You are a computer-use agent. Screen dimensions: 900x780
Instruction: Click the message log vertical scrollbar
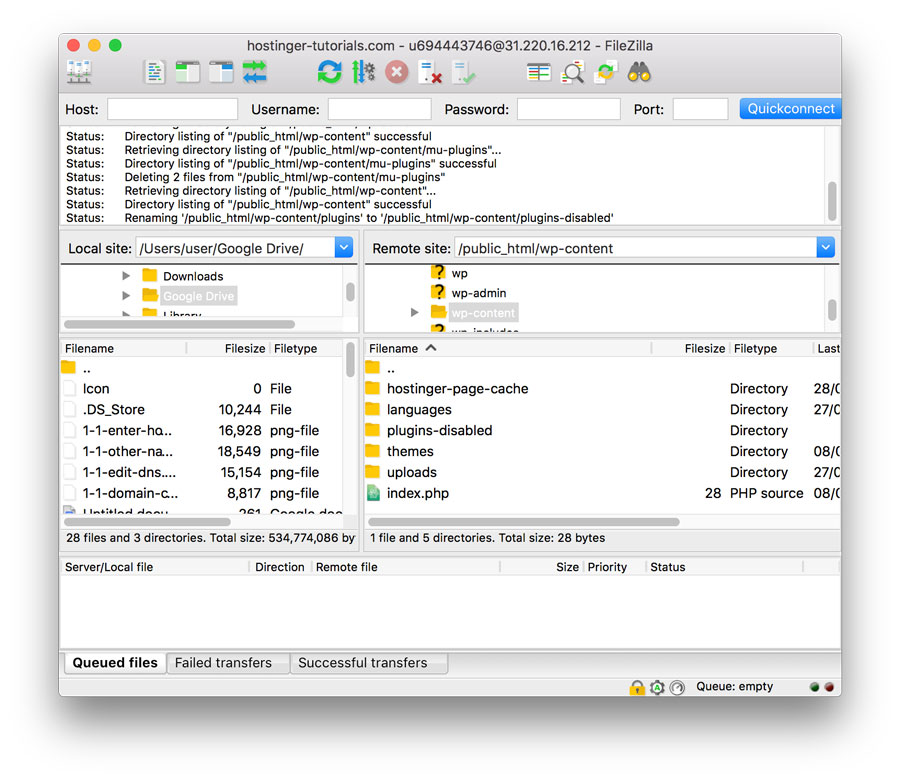point(832,201)
